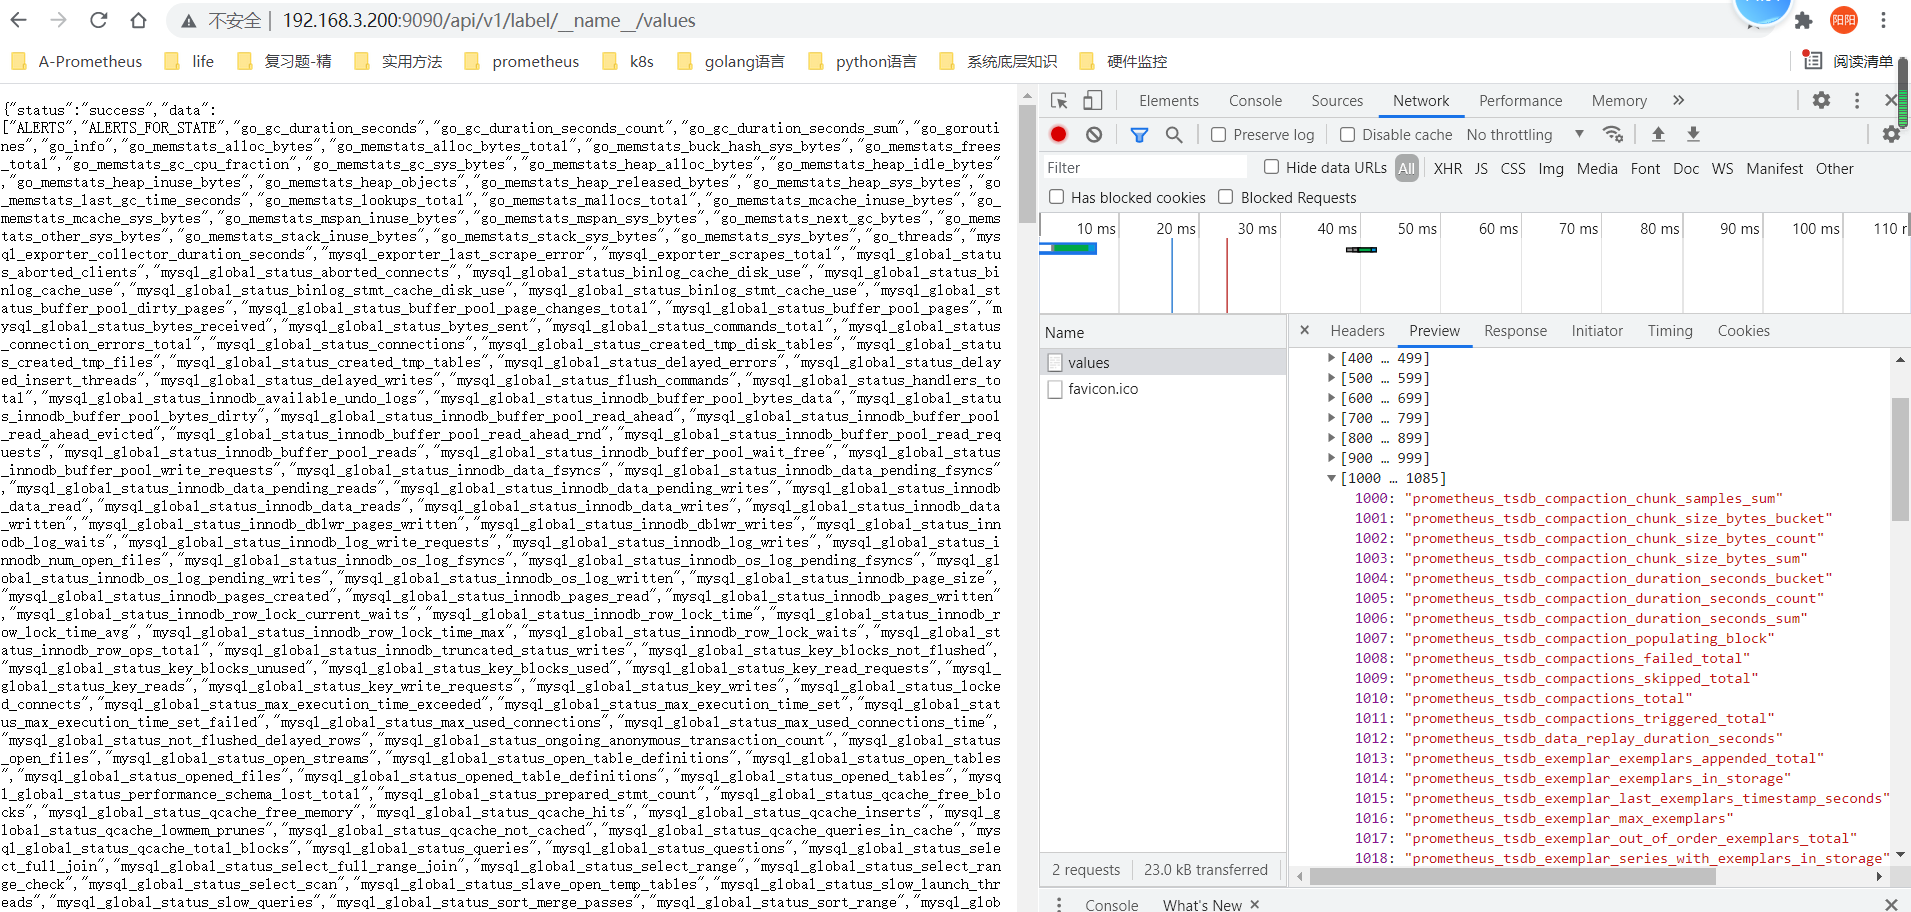This screenshot has width=1911, height=912.
Task: Click the network filter text field
Action: [x=1145, y=167]
